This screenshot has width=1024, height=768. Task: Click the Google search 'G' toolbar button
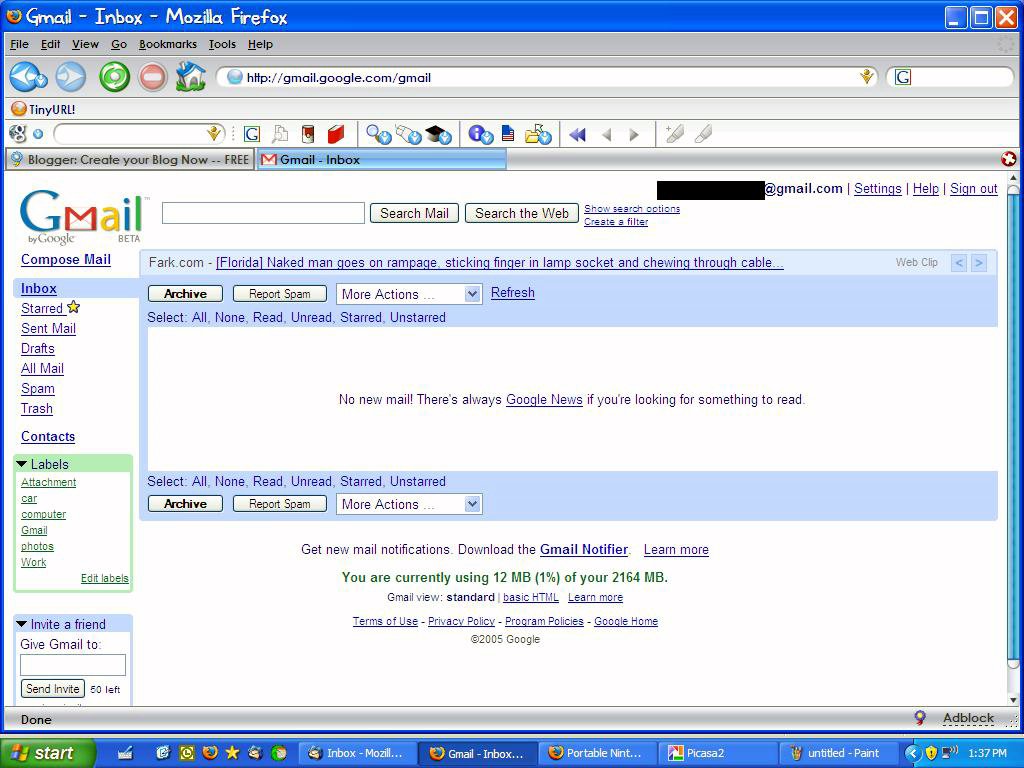pos(252,135)
